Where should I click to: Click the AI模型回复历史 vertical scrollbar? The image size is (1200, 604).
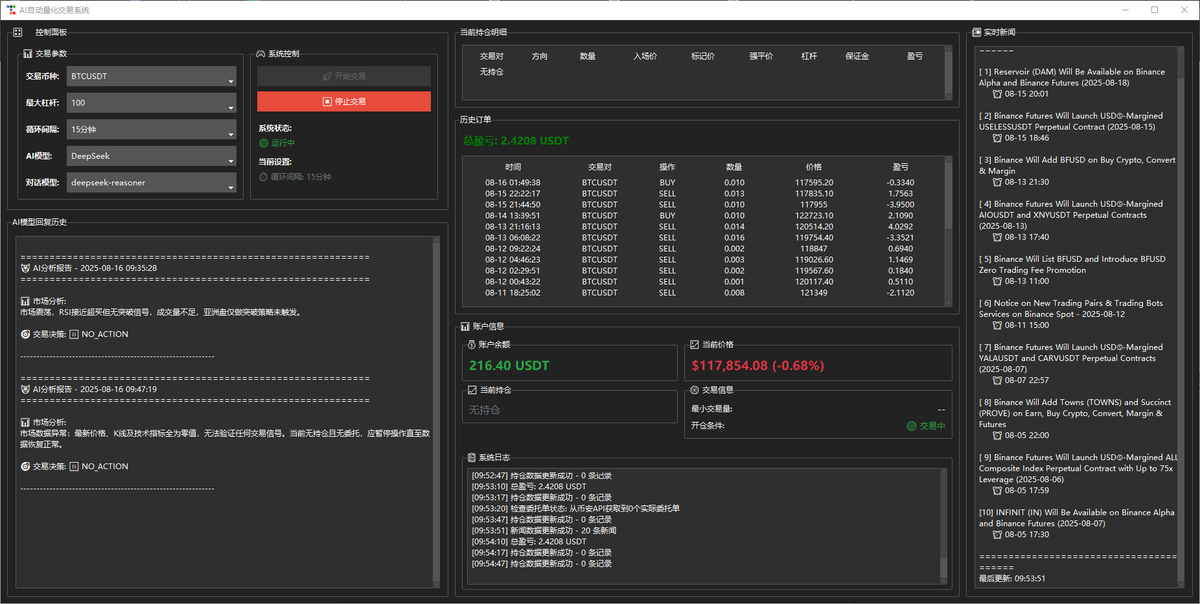(434, 412)
